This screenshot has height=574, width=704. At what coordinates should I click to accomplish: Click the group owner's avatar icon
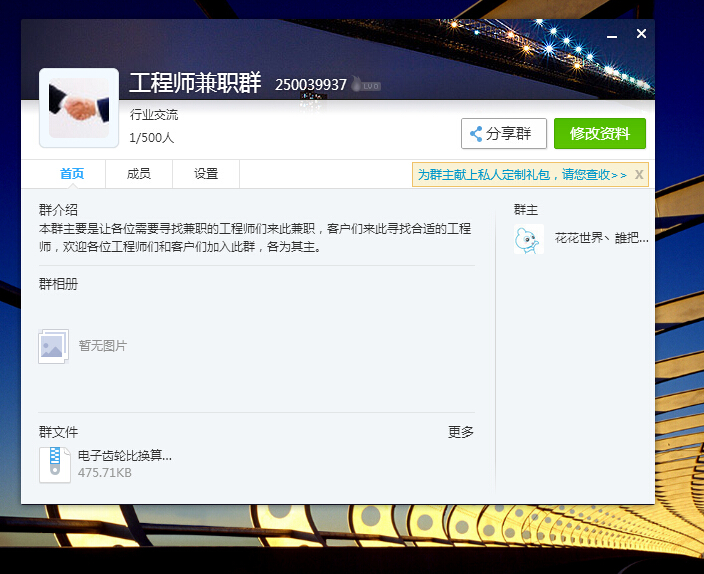[x=527, y=239]
